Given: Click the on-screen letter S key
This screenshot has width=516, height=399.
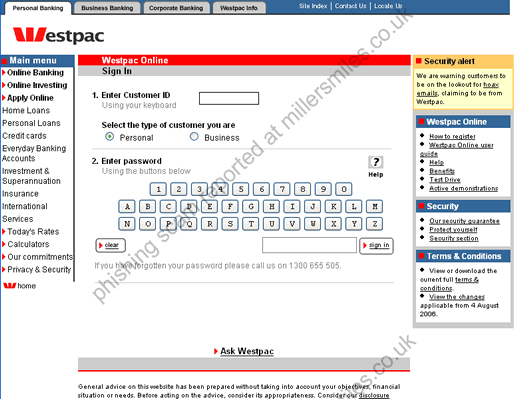Looking at the screenshot, I should pos(230,224).
